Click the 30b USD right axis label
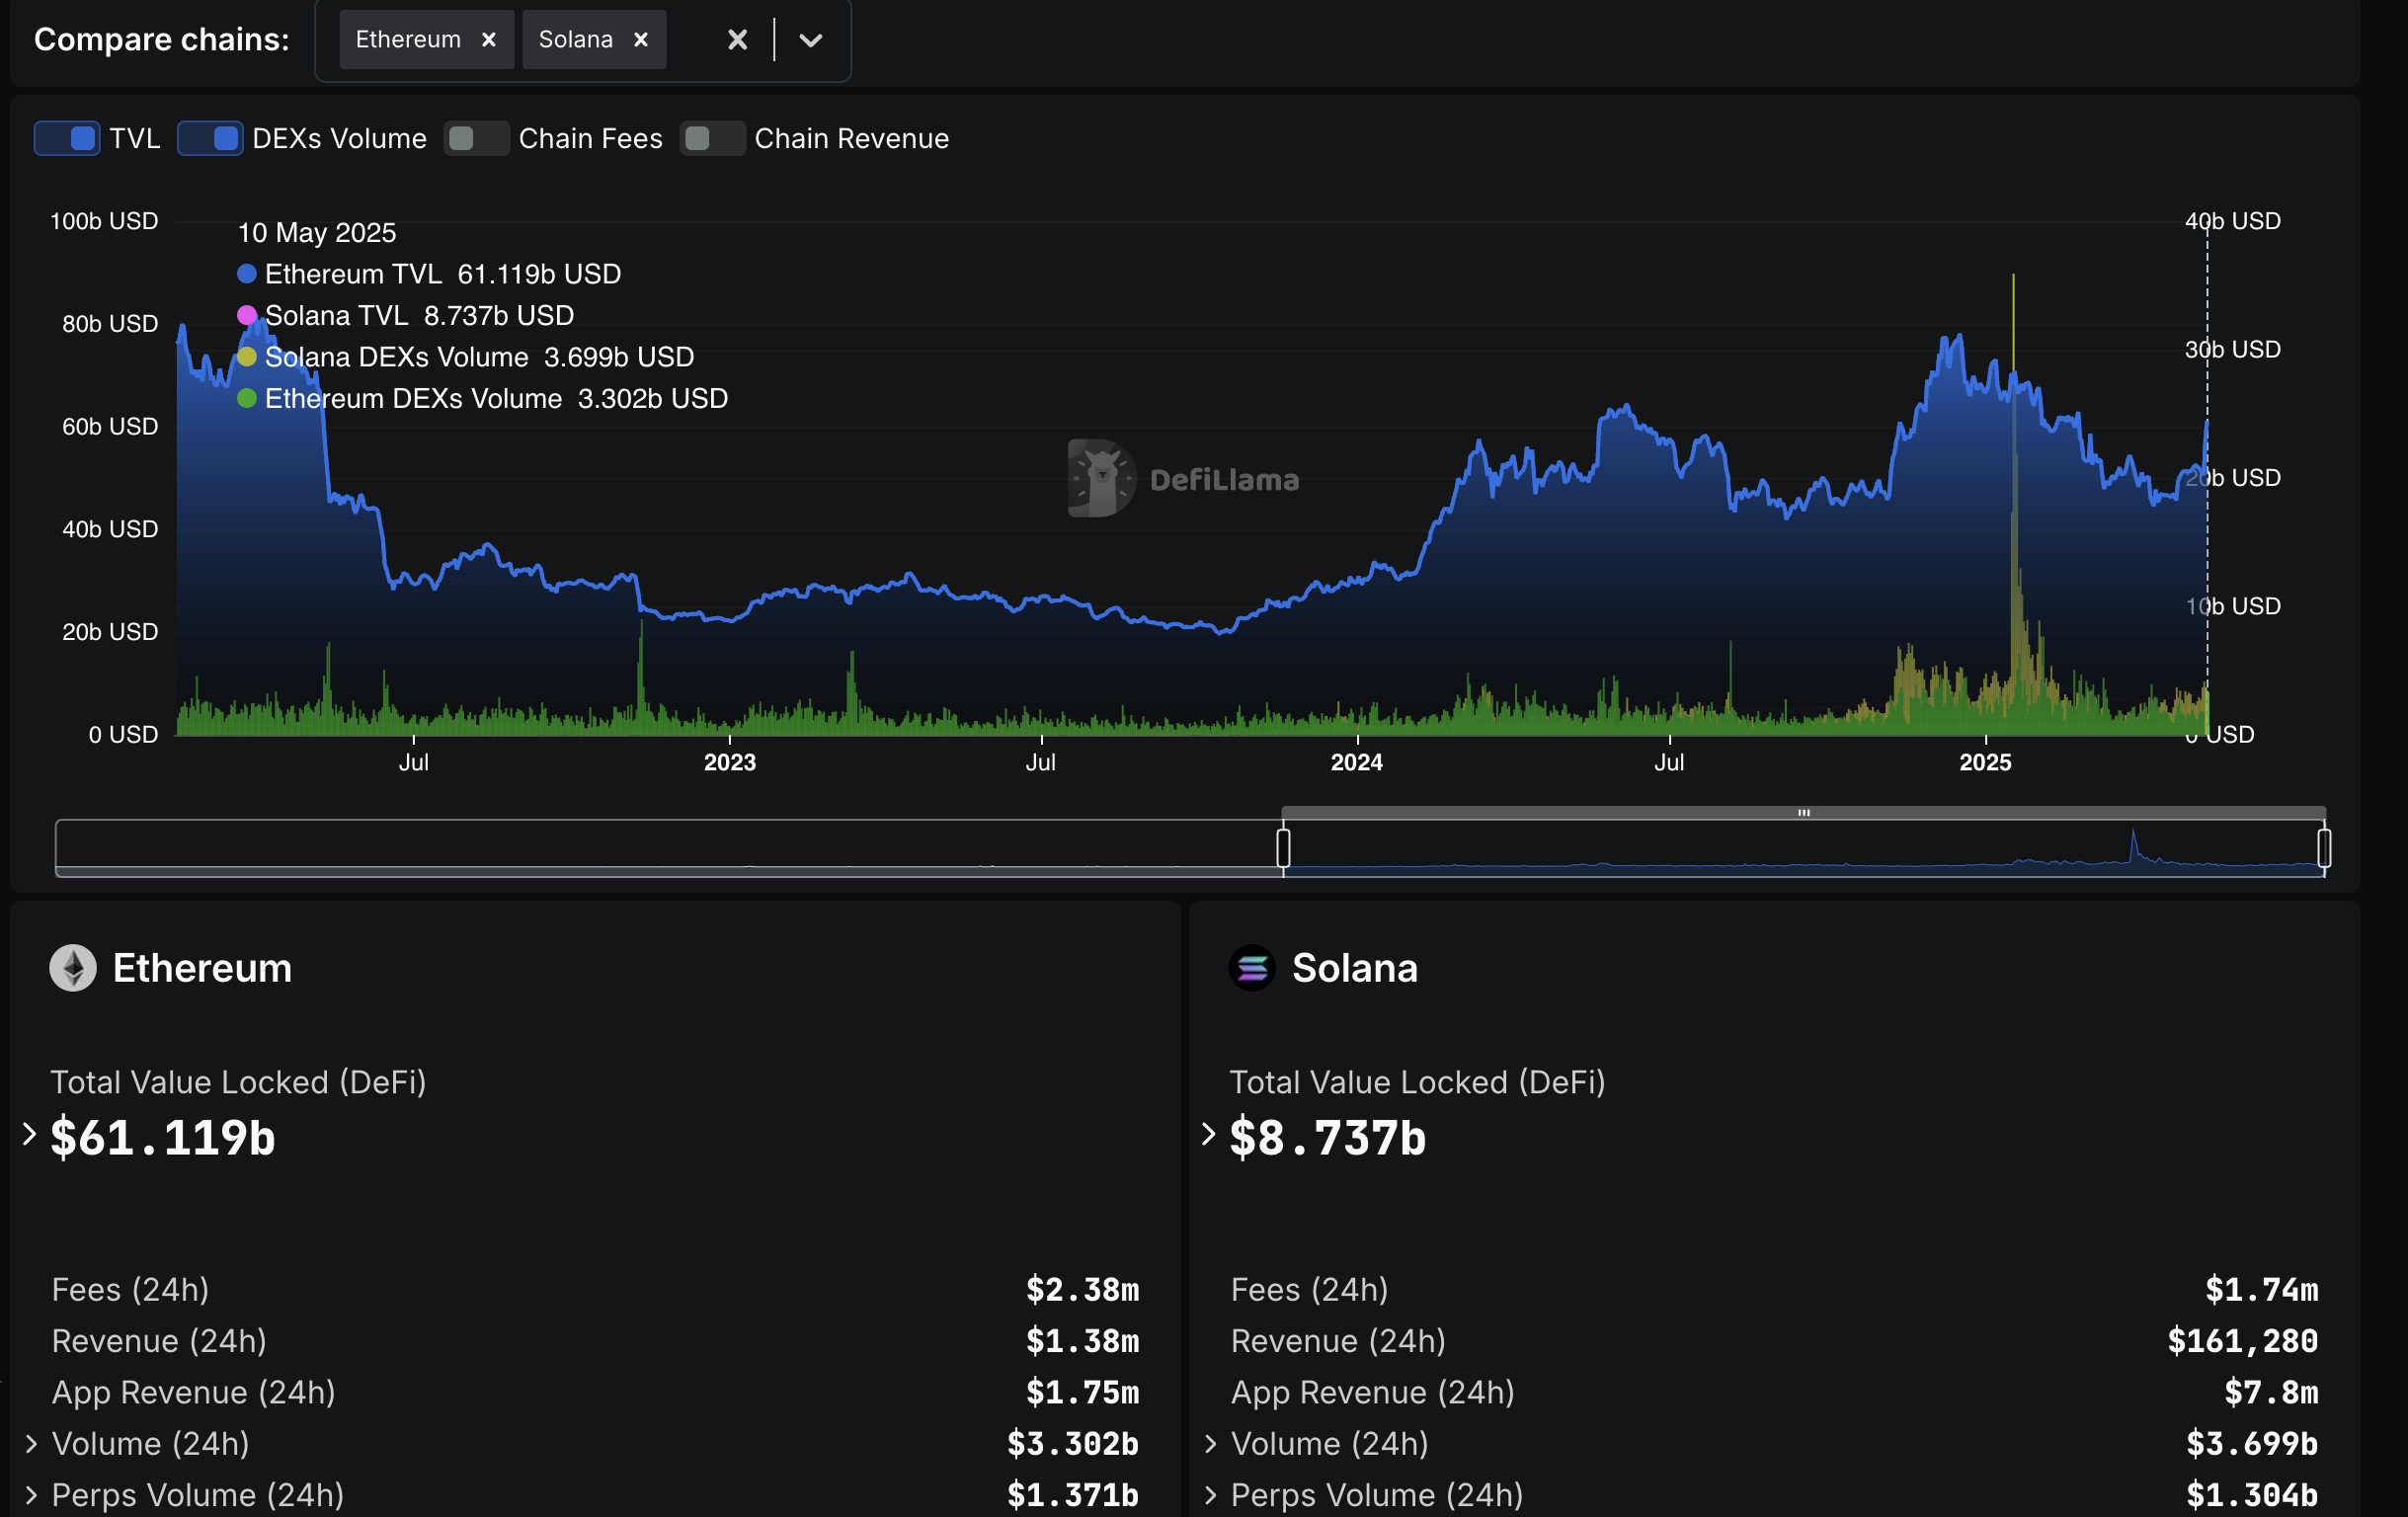Screen dimensions: 2408x1517 2233,349
